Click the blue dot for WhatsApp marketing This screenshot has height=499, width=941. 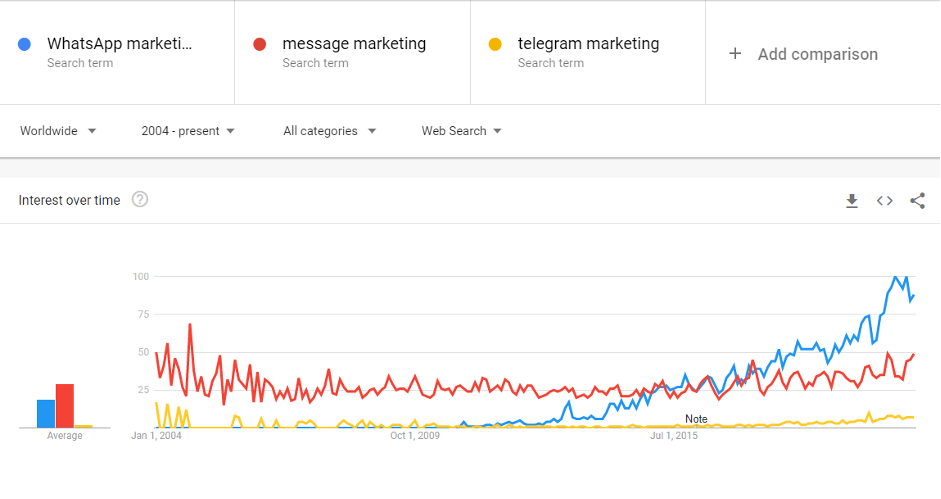pos(25,44)
